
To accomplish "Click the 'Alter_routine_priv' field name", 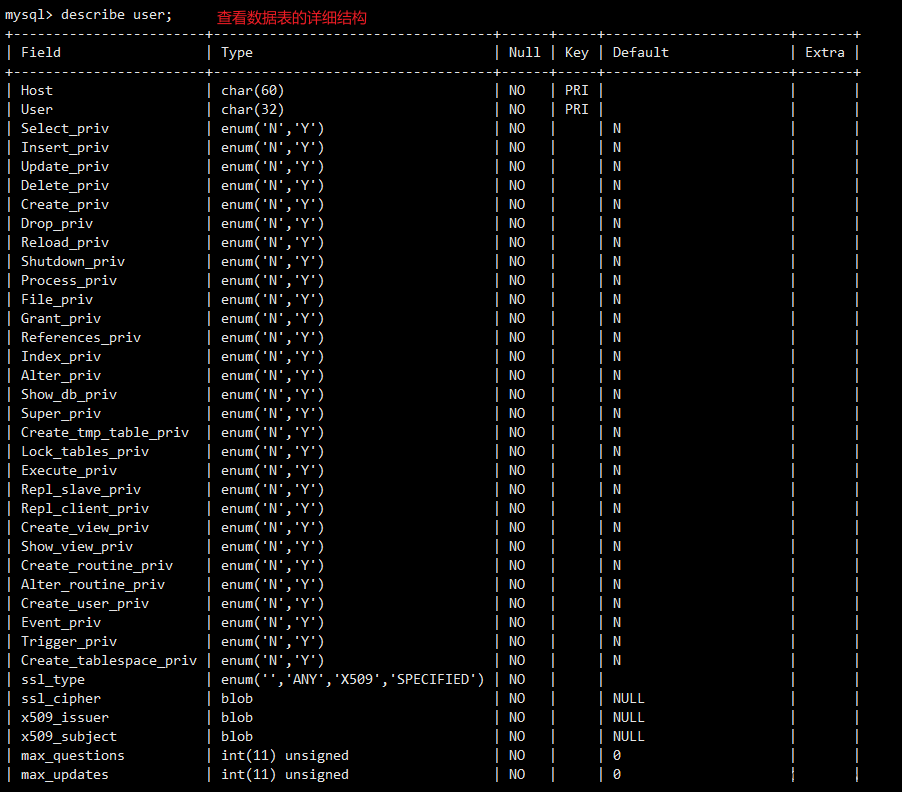I will [x=93, y=584].
